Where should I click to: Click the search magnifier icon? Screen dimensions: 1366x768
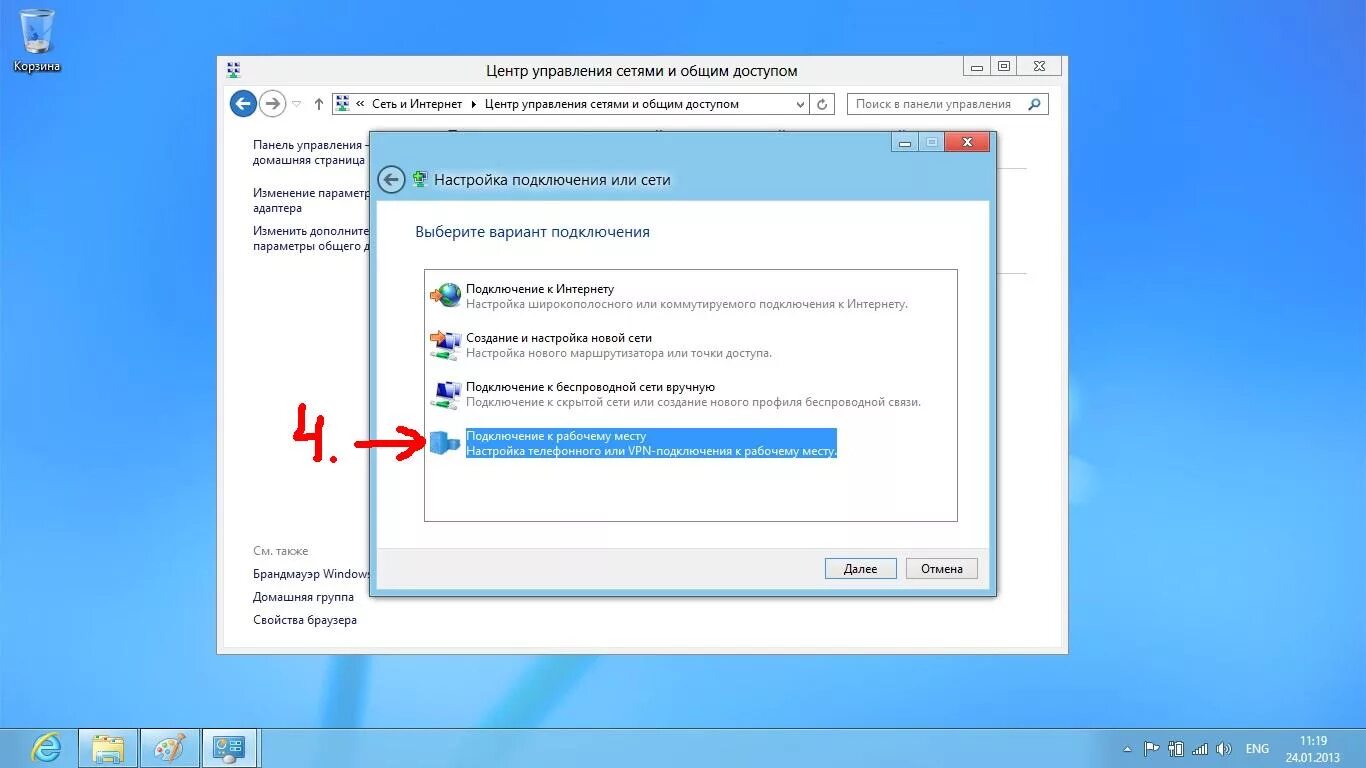point(1035,103)
